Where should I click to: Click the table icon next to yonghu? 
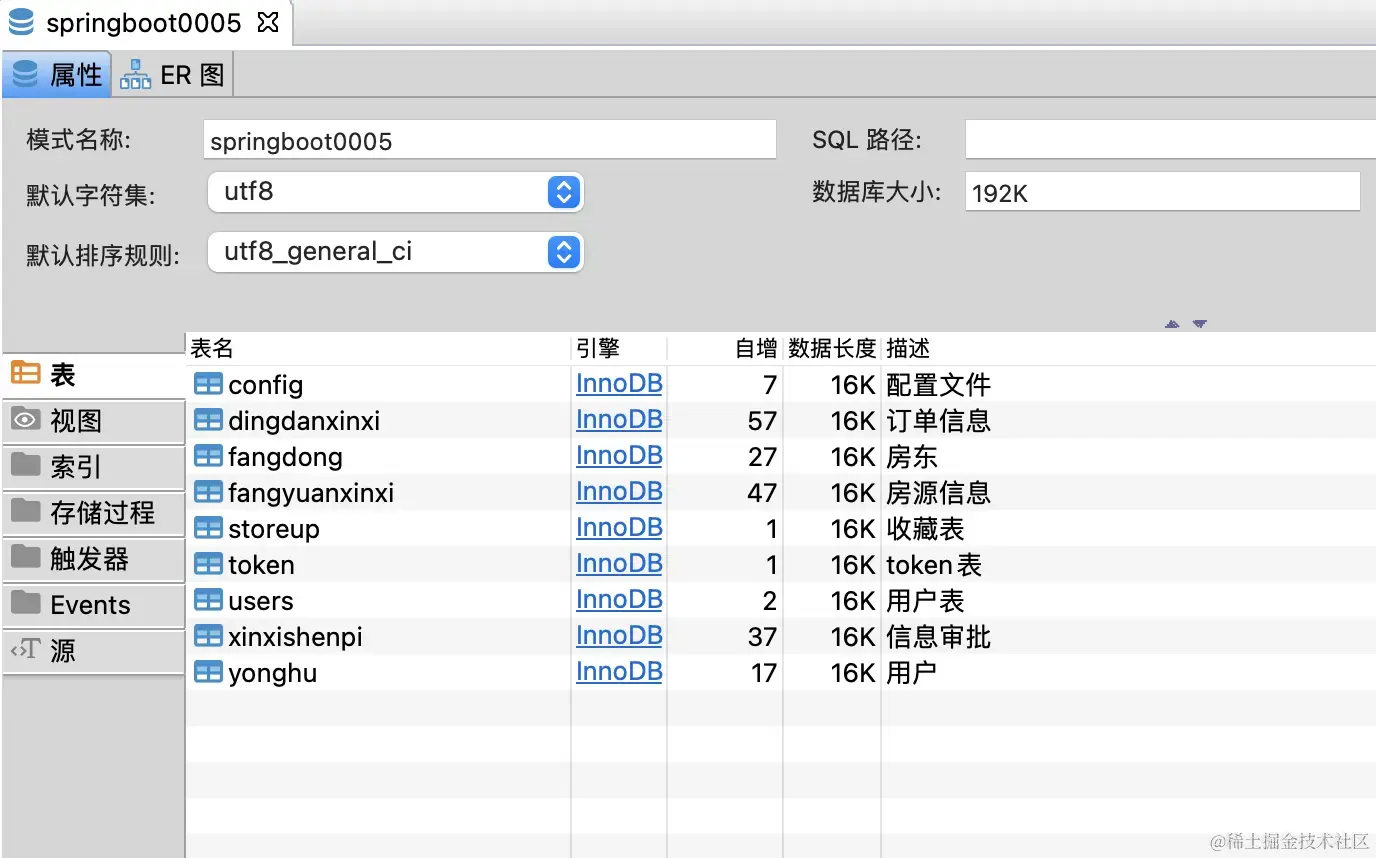[207, 671]
